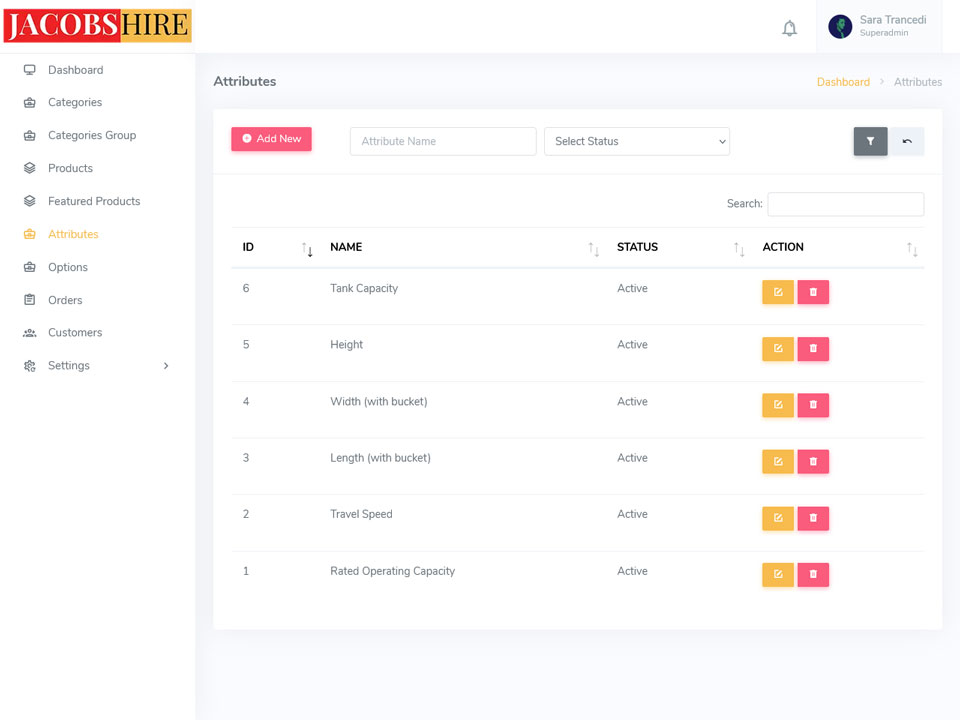Delete the Height attribute
The width and height of the screenshot is (960, 720).
pos(813,349)
